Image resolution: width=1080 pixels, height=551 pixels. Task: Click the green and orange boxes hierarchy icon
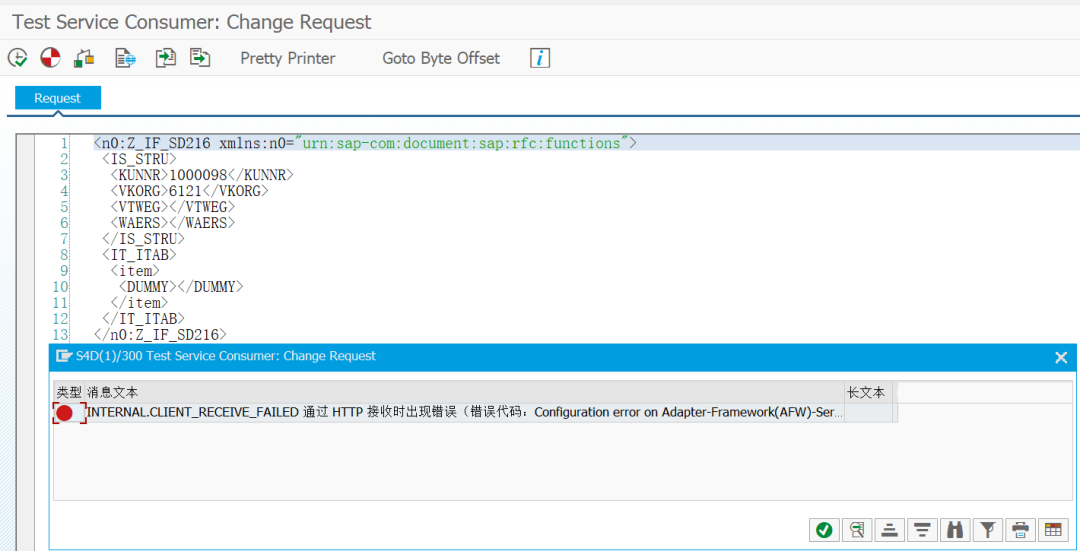coord(84,58)
